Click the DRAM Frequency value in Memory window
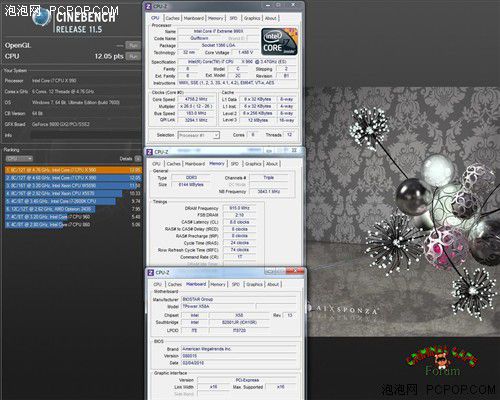 [239, 208]
